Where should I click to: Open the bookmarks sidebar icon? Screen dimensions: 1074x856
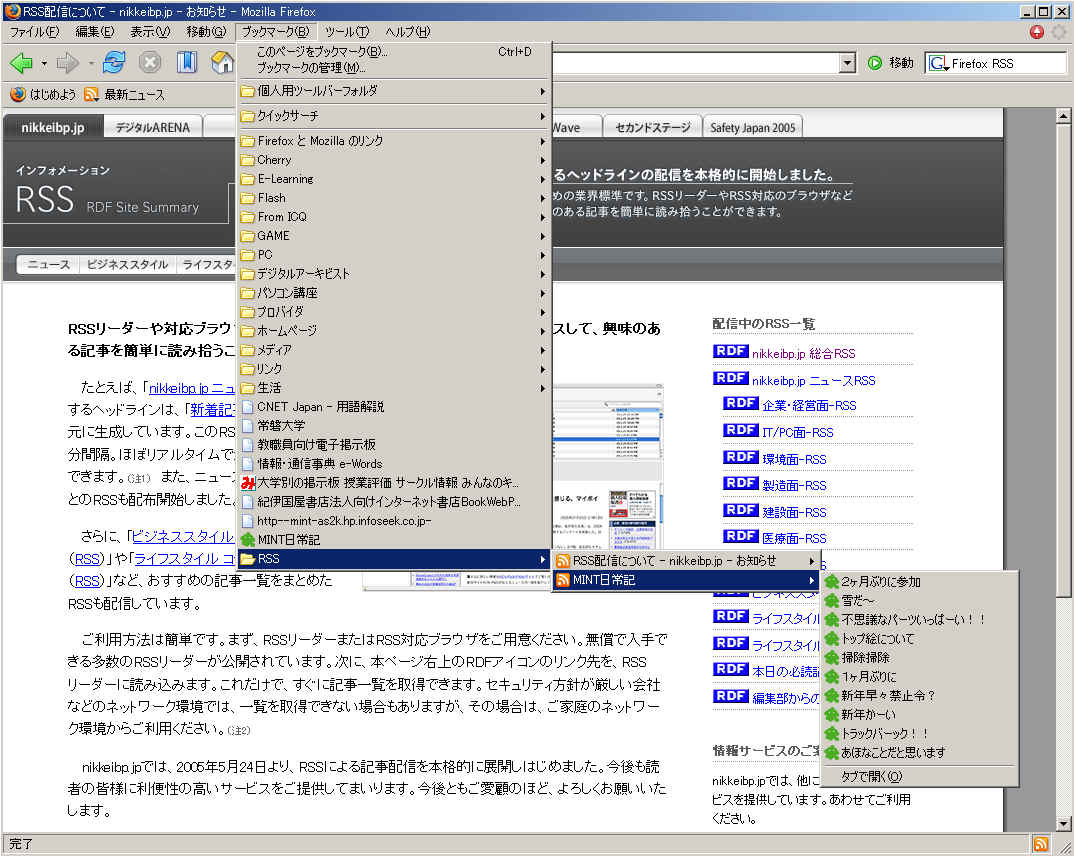[186, 62]
